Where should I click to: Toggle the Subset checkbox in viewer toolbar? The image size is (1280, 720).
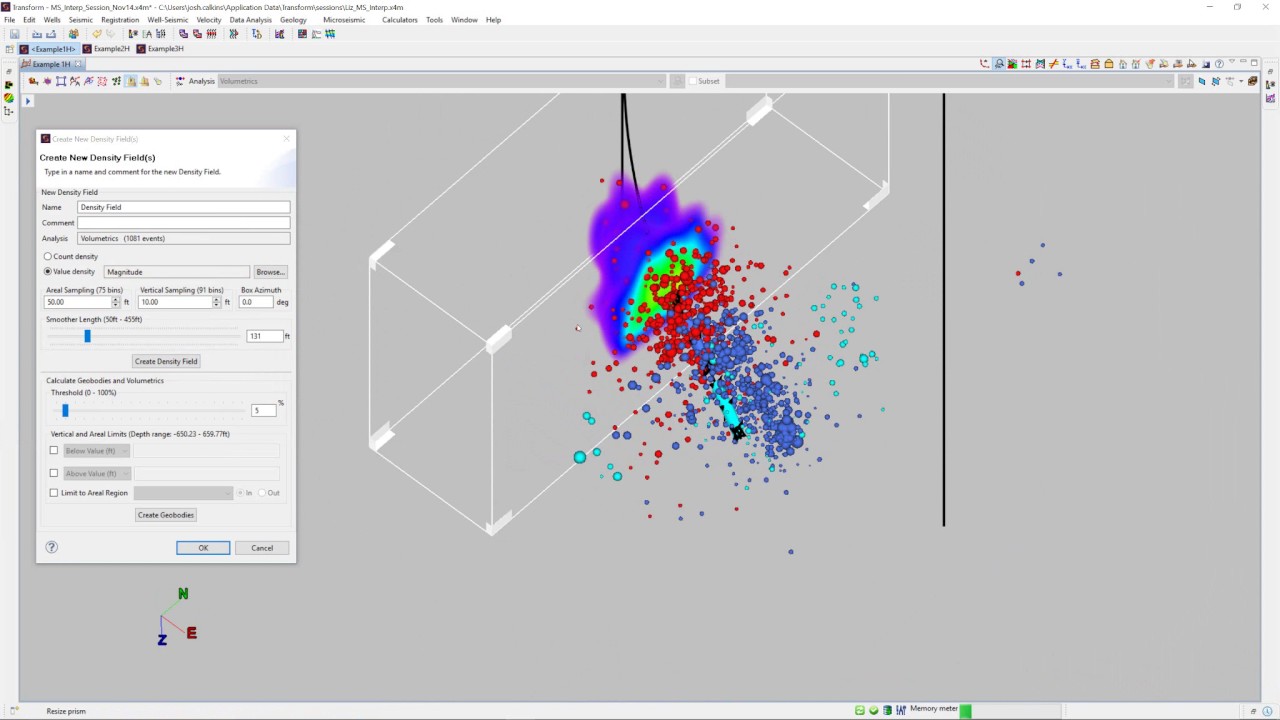tap(692, 81)
